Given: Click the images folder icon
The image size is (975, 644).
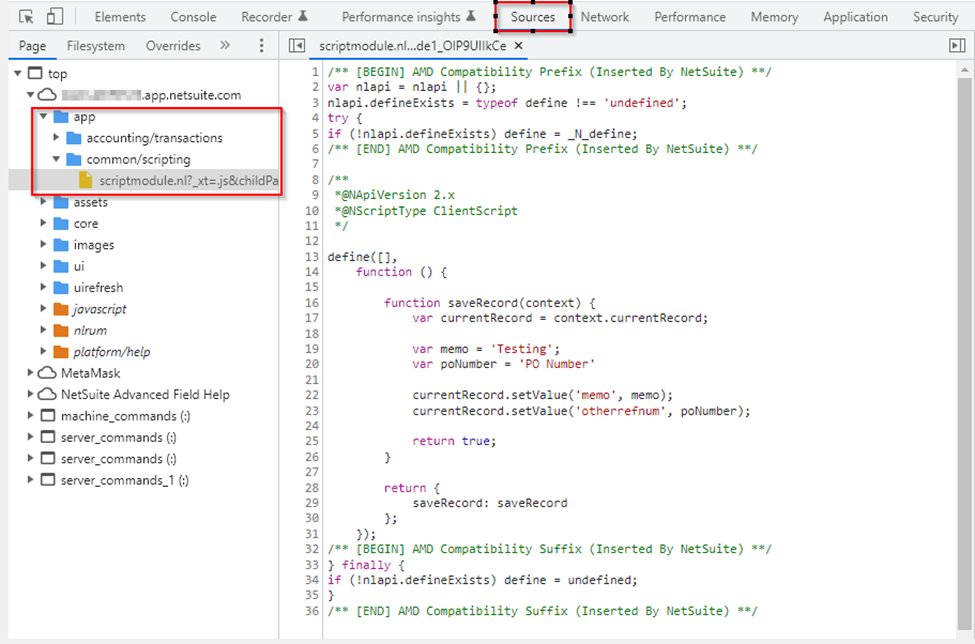Looking at the screenshot, I should pos(61,244).
